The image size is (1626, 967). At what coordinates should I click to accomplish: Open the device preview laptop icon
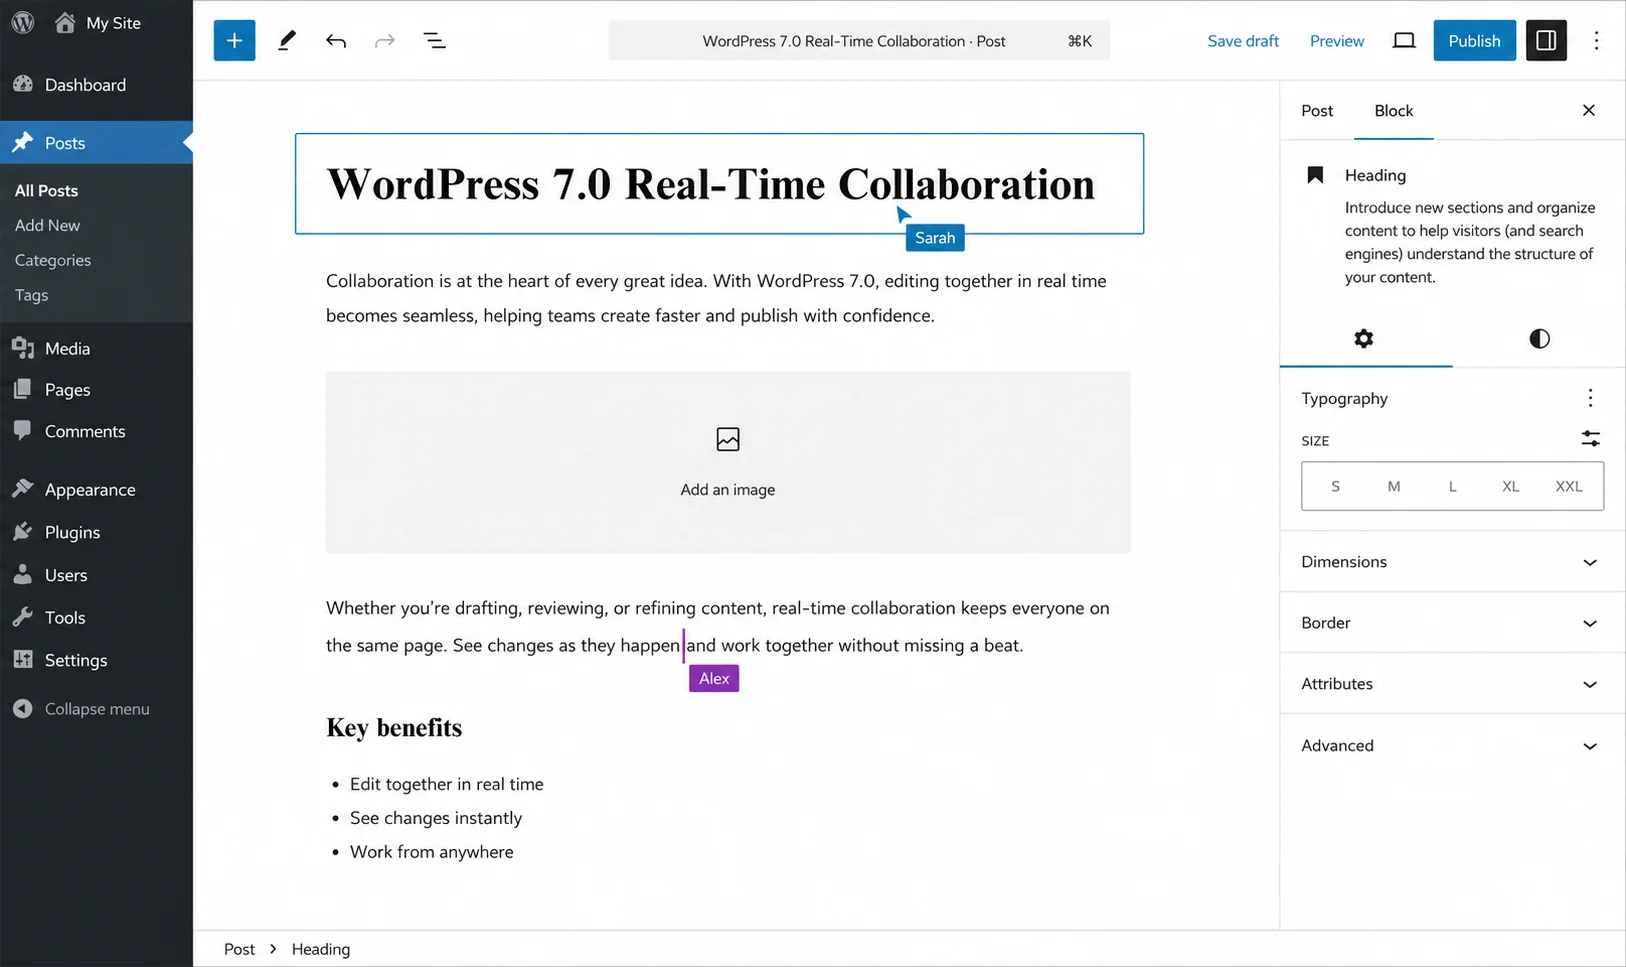(1404, 41)
